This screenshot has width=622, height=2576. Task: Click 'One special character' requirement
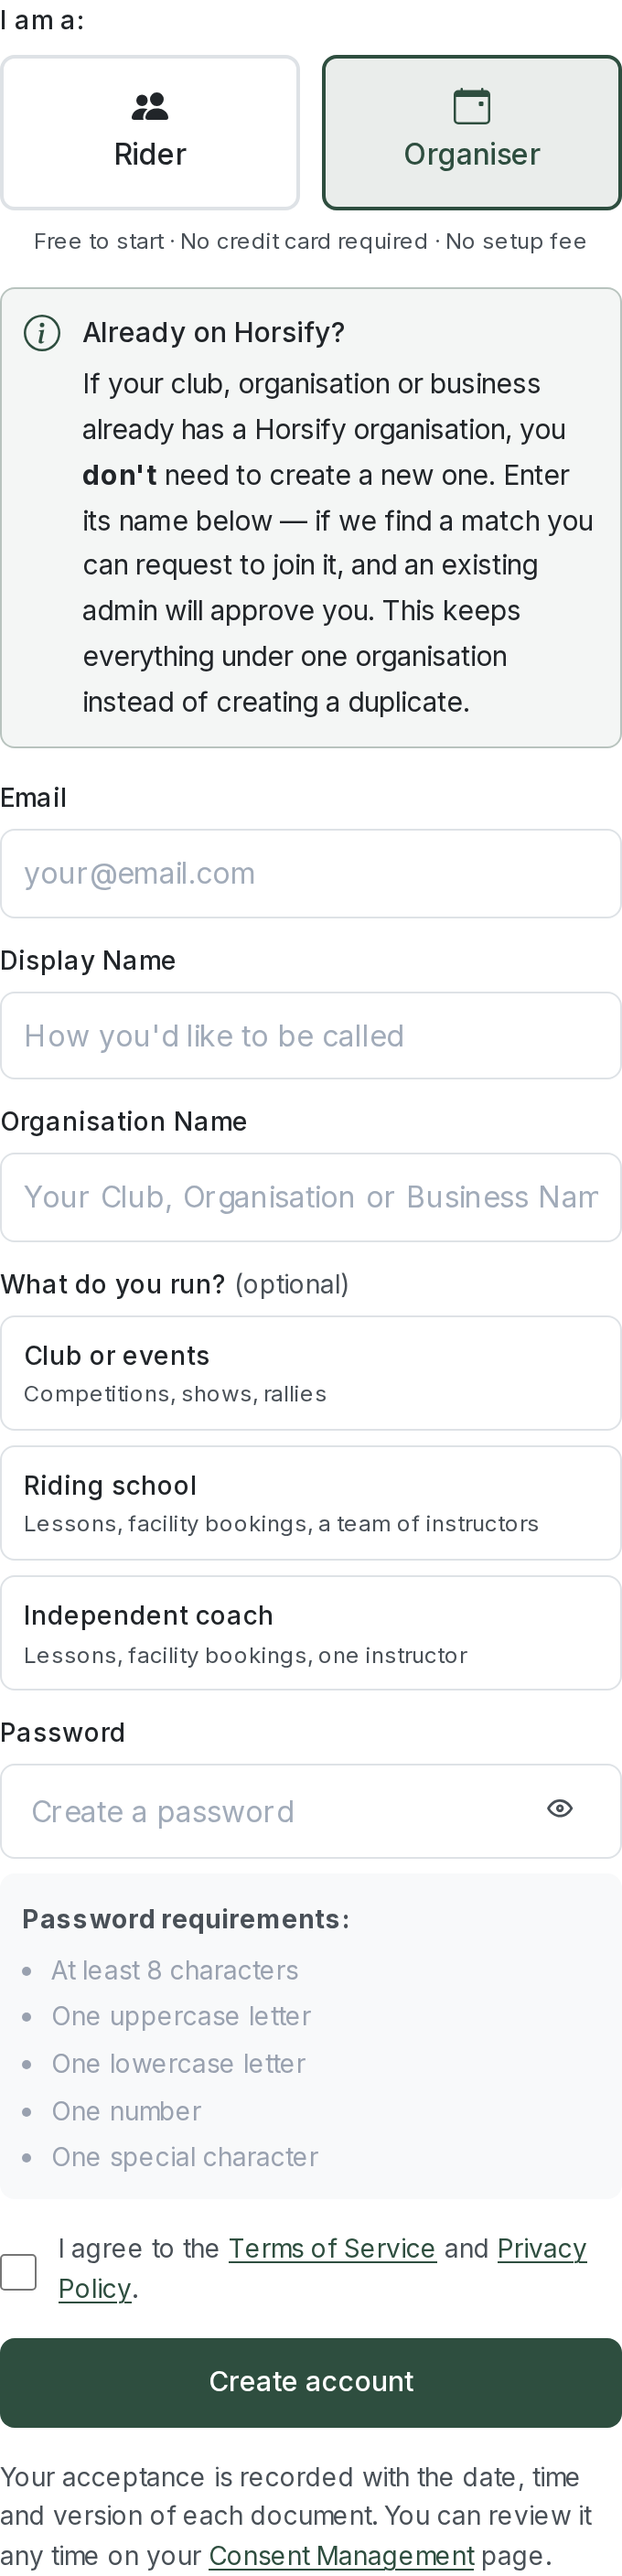point(185,2158)
